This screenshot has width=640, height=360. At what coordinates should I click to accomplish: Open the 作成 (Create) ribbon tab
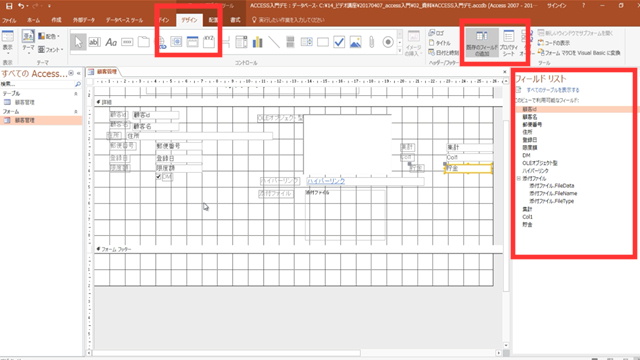[56, 20]
